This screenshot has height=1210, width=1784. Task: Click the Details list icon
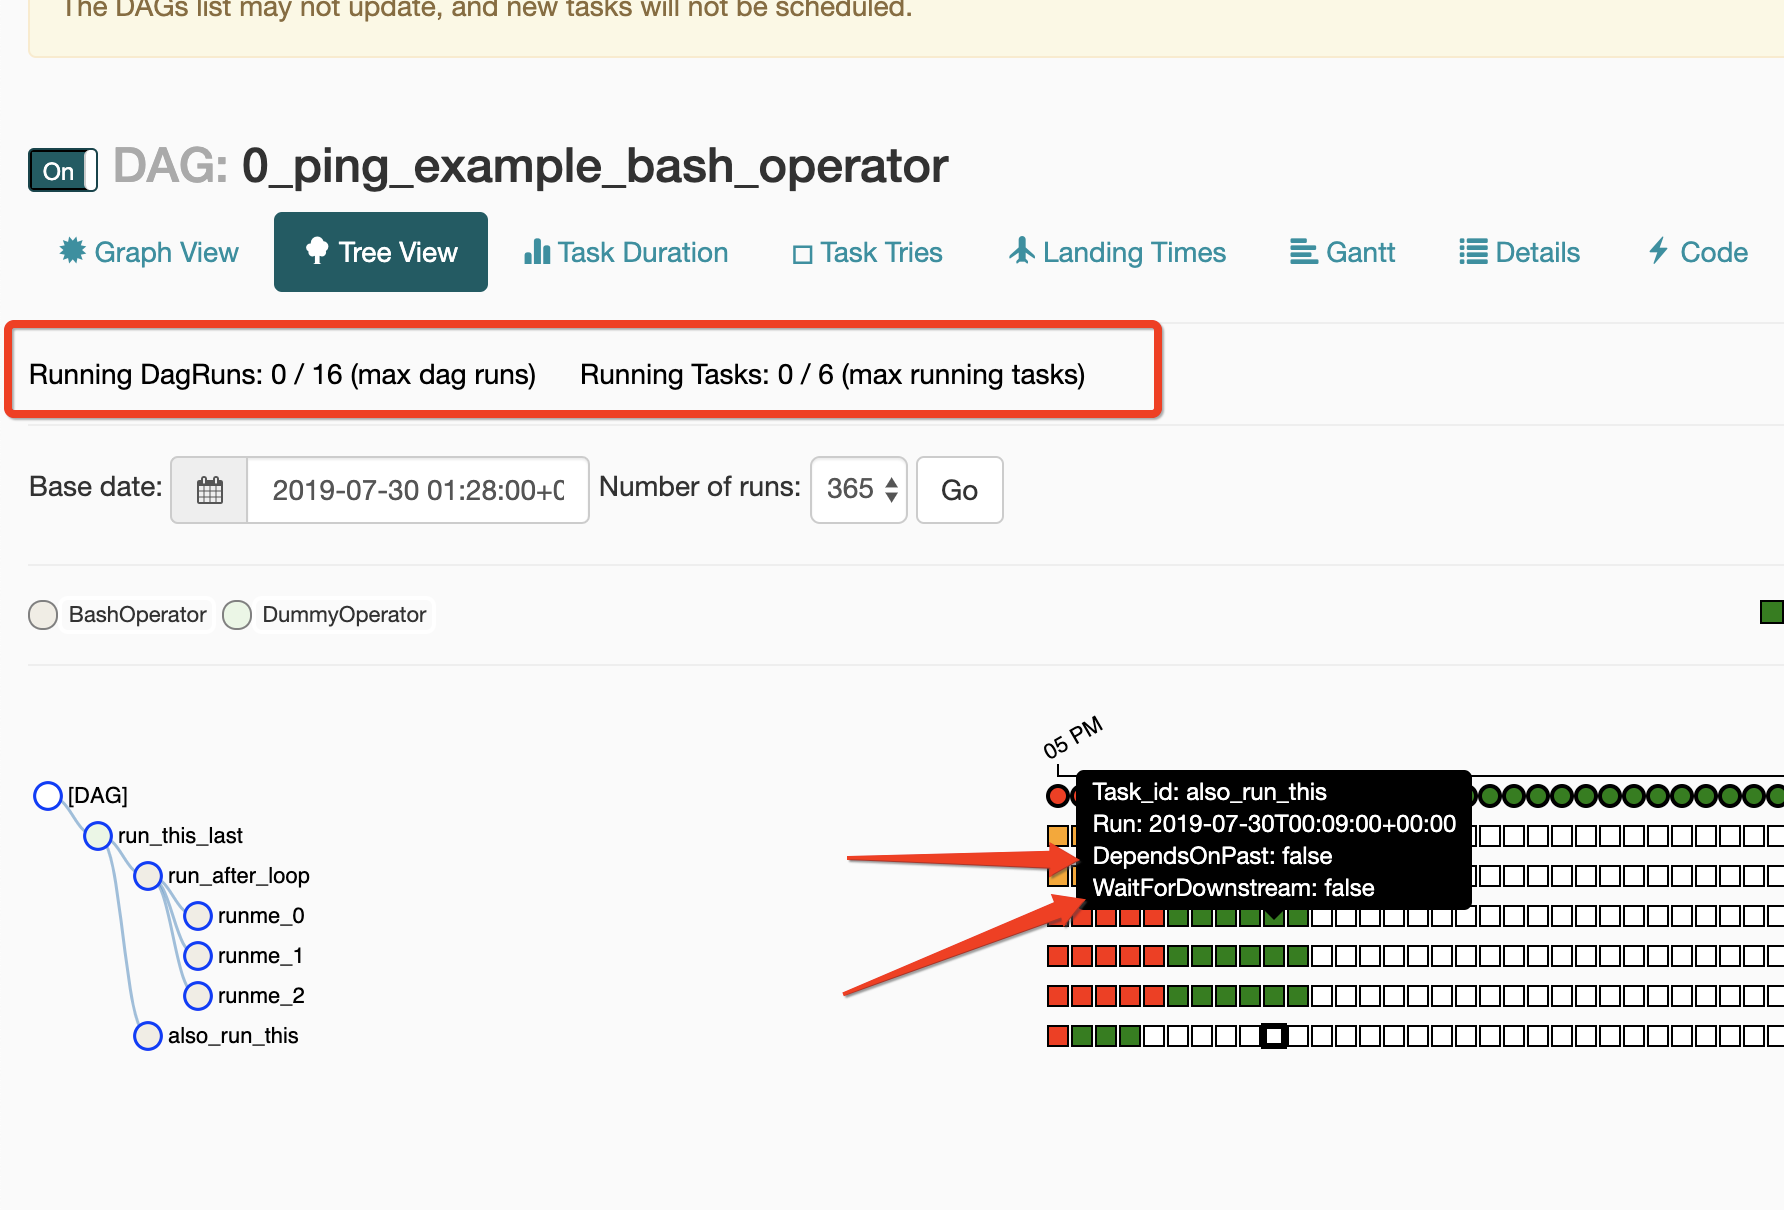[x=1473, y=251]
